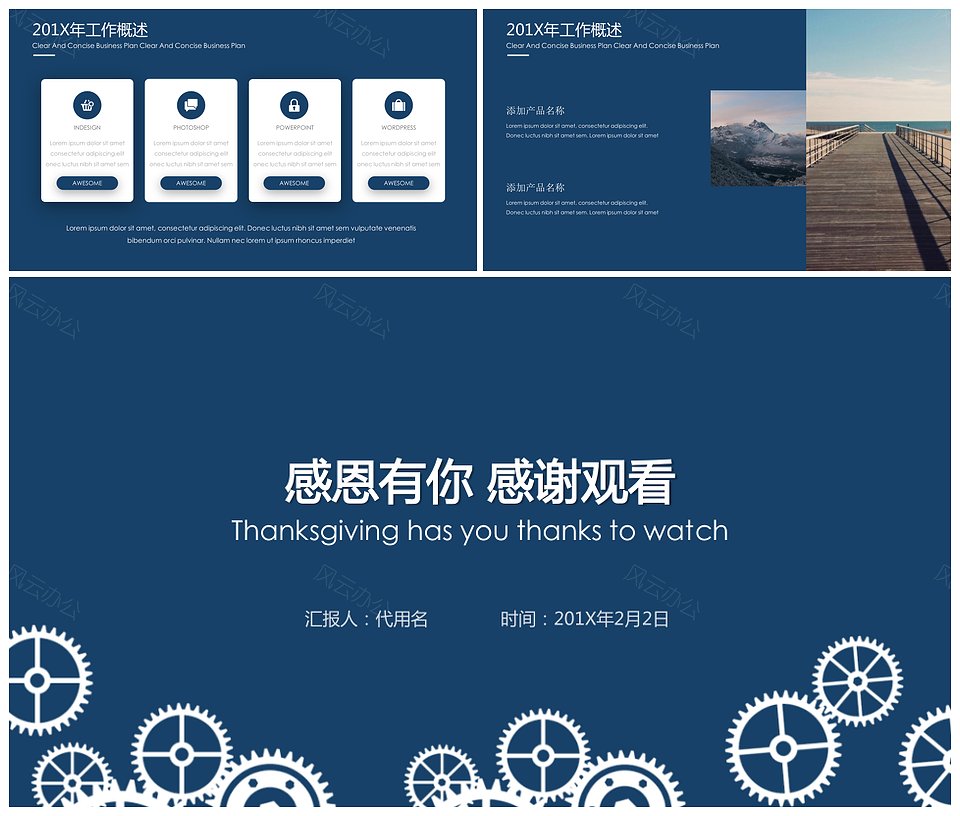Click the English subtitle under the photo slide title

click(613, 45)
